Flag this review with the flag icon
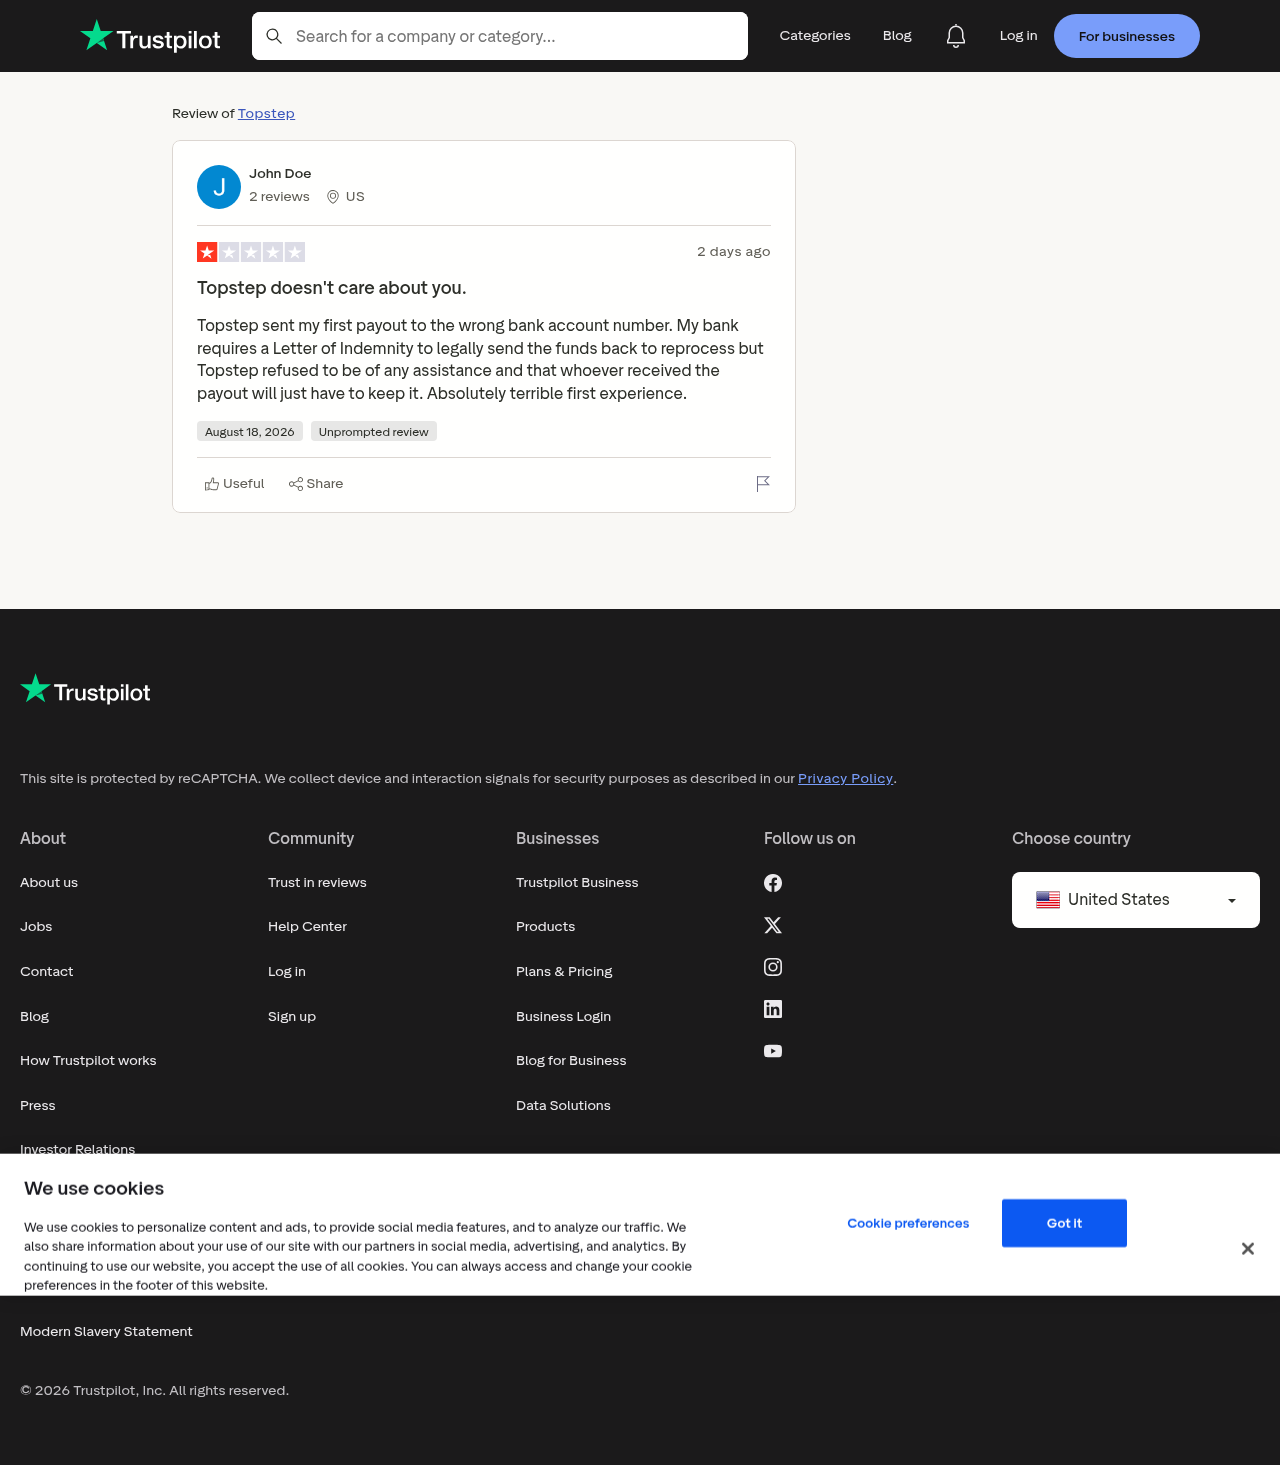Viewport: 1280px width, 1465px height. coord(763,484)
